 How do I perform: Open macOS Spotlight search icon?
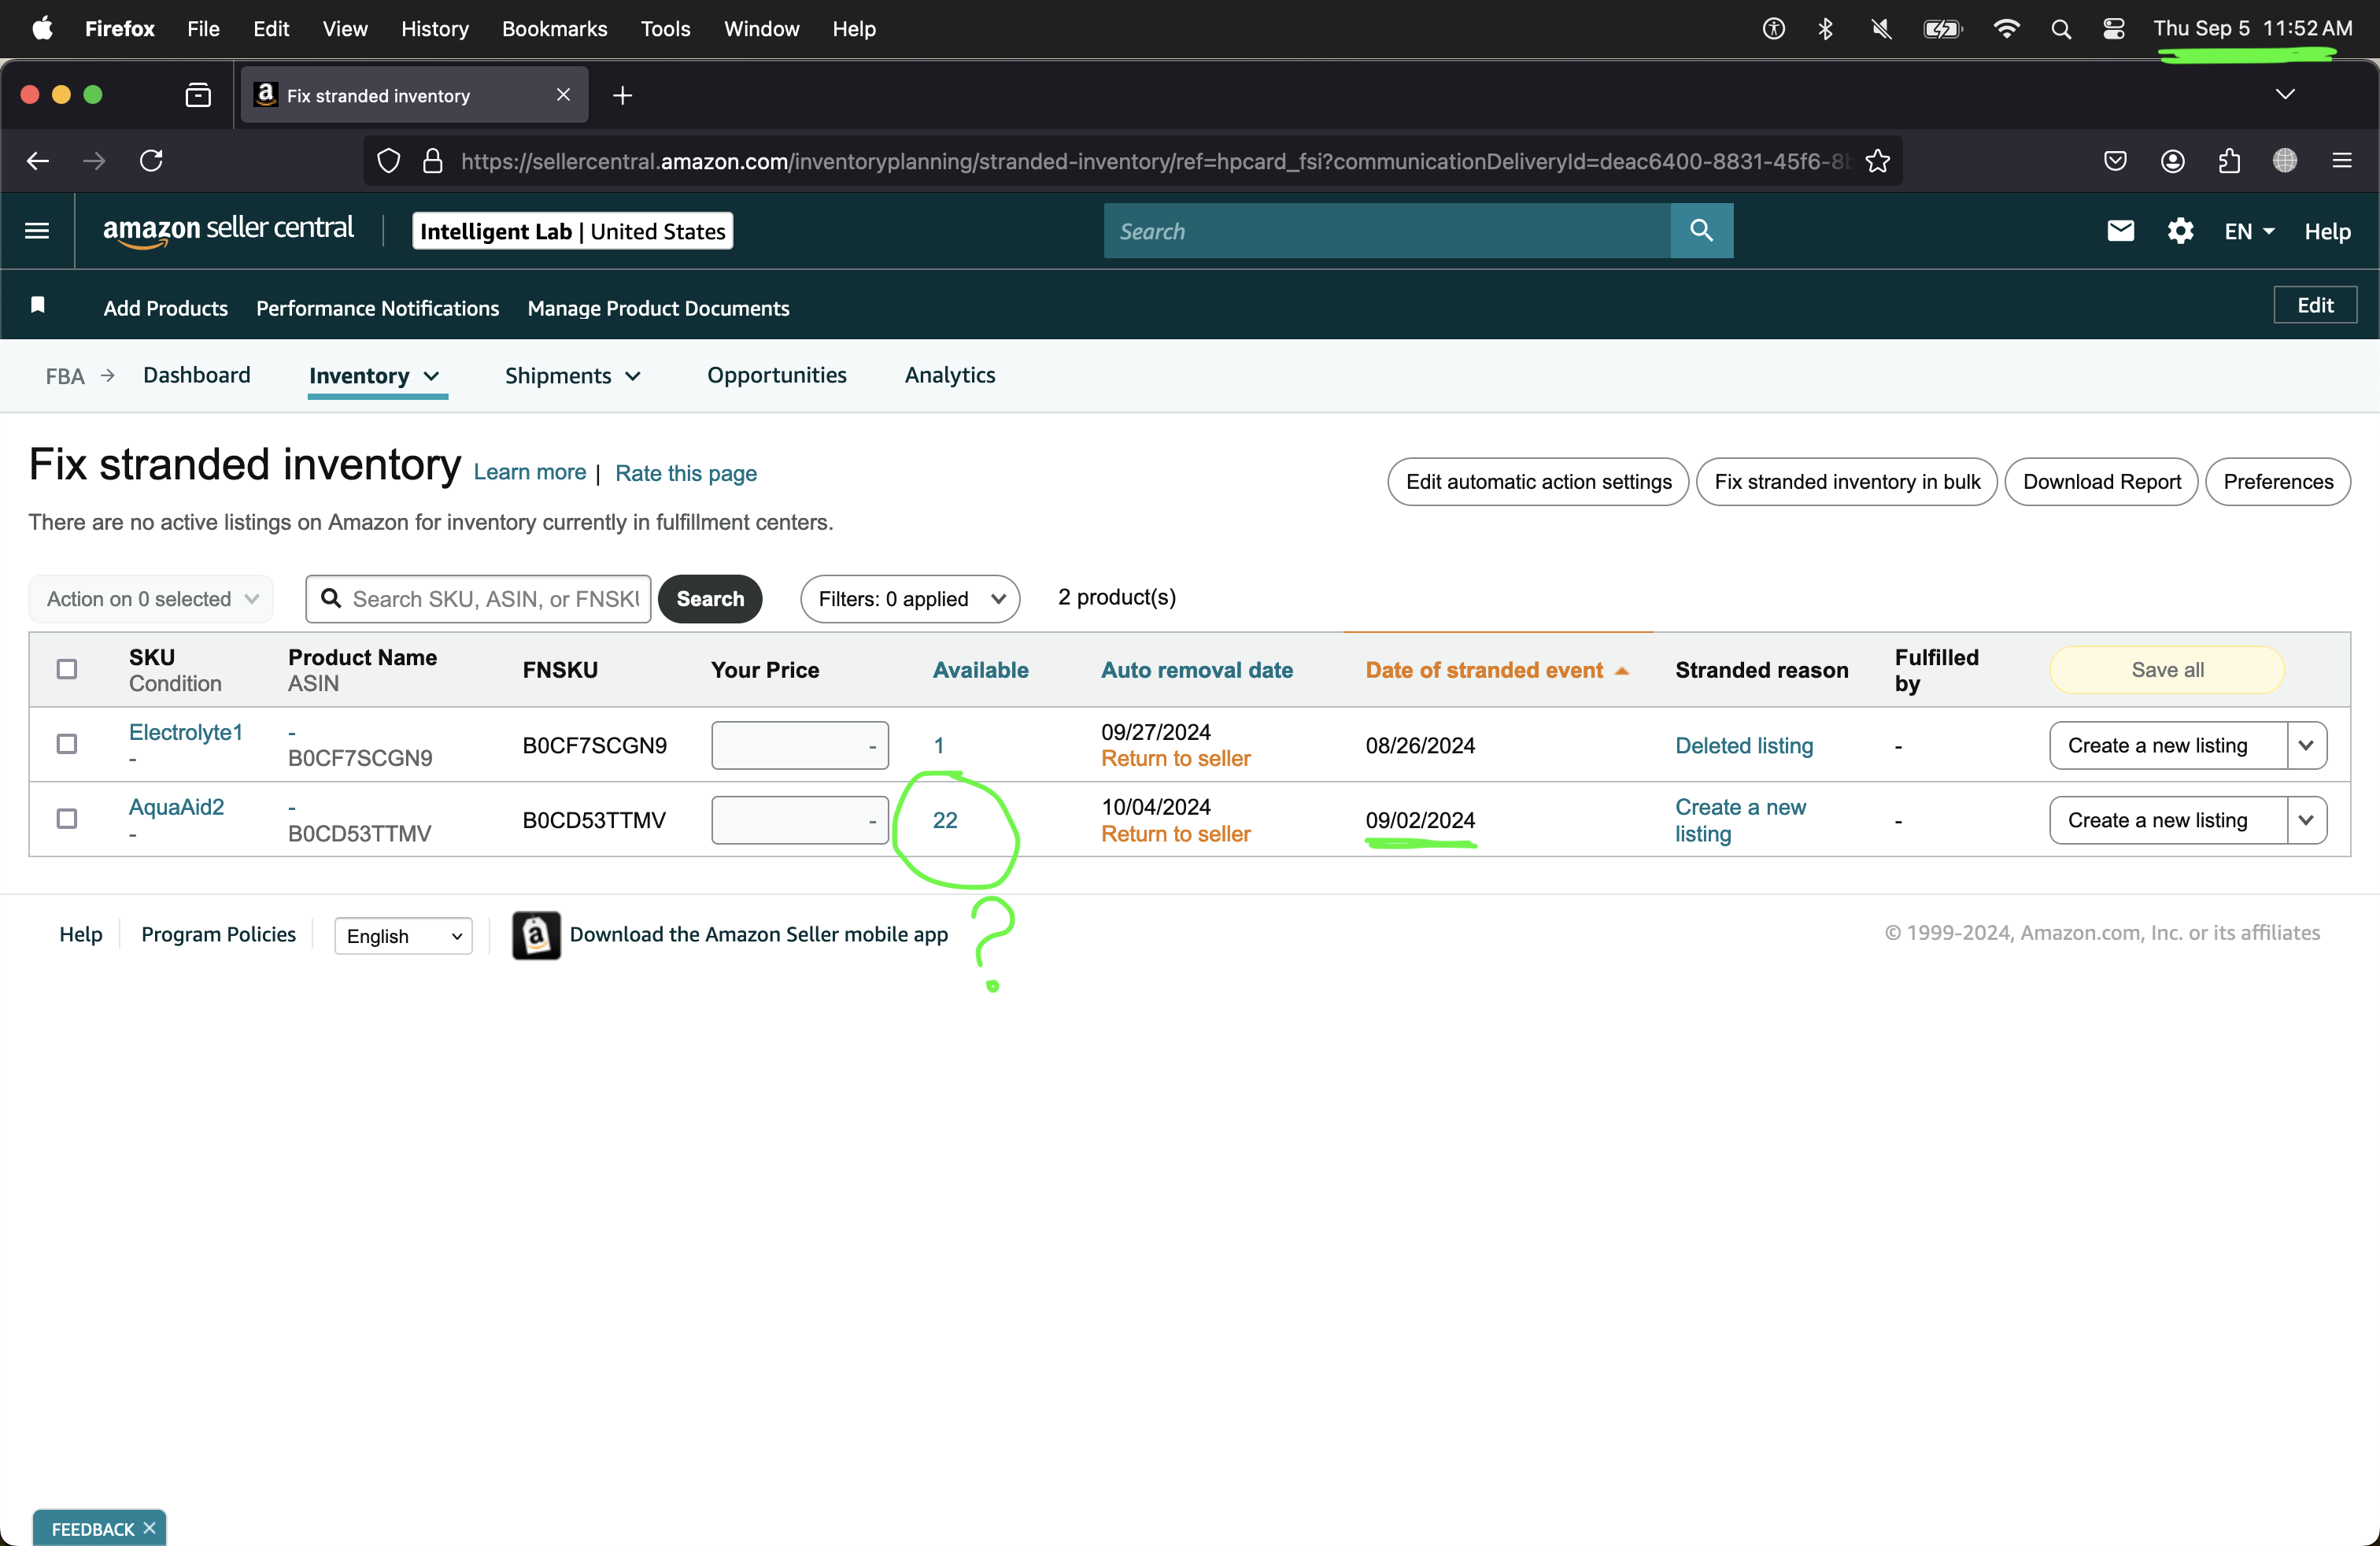(2061, 29)
